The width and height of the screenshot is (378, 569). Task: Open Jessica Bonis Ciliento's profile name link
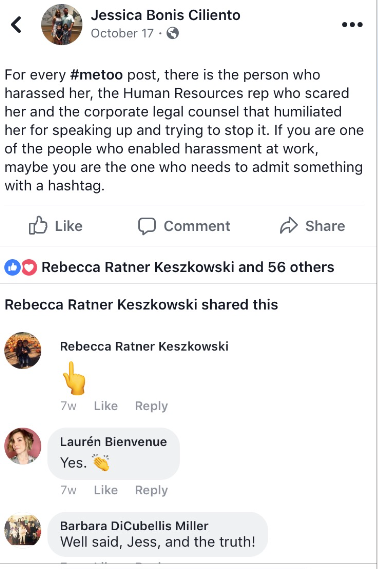(165, 15)
